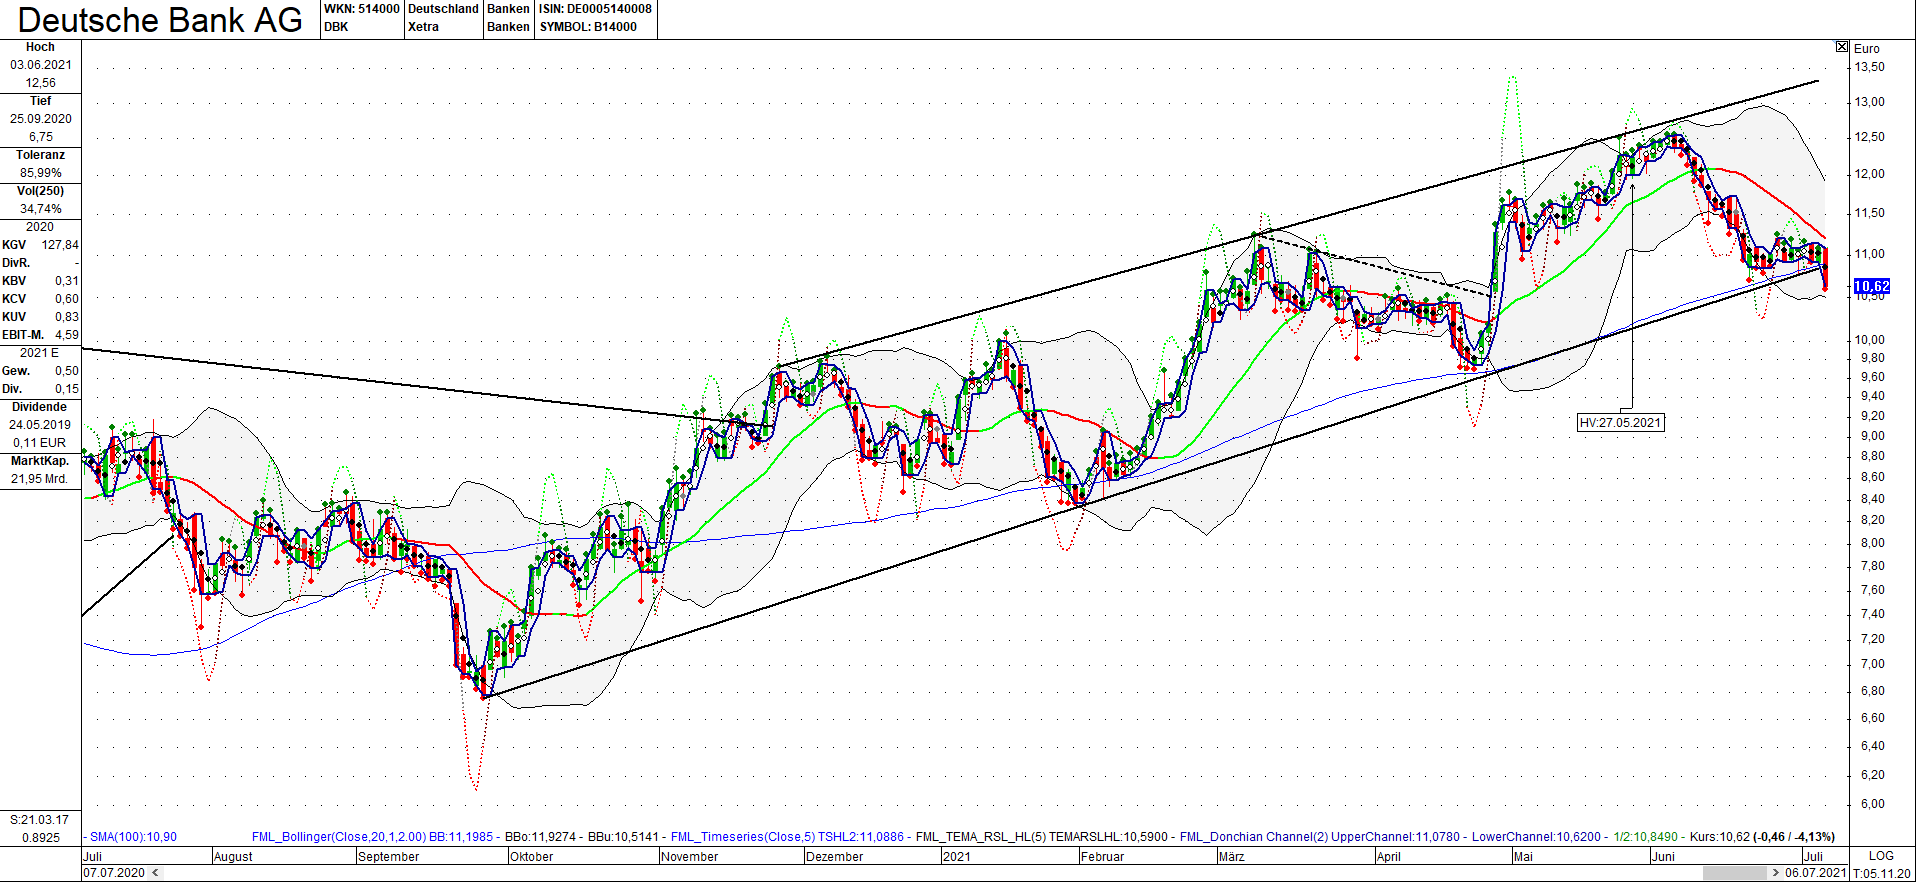Click the KBV value 0,31
Image resolution: width=1916 pixels, height=882 pixels.
tap(67, 281)
